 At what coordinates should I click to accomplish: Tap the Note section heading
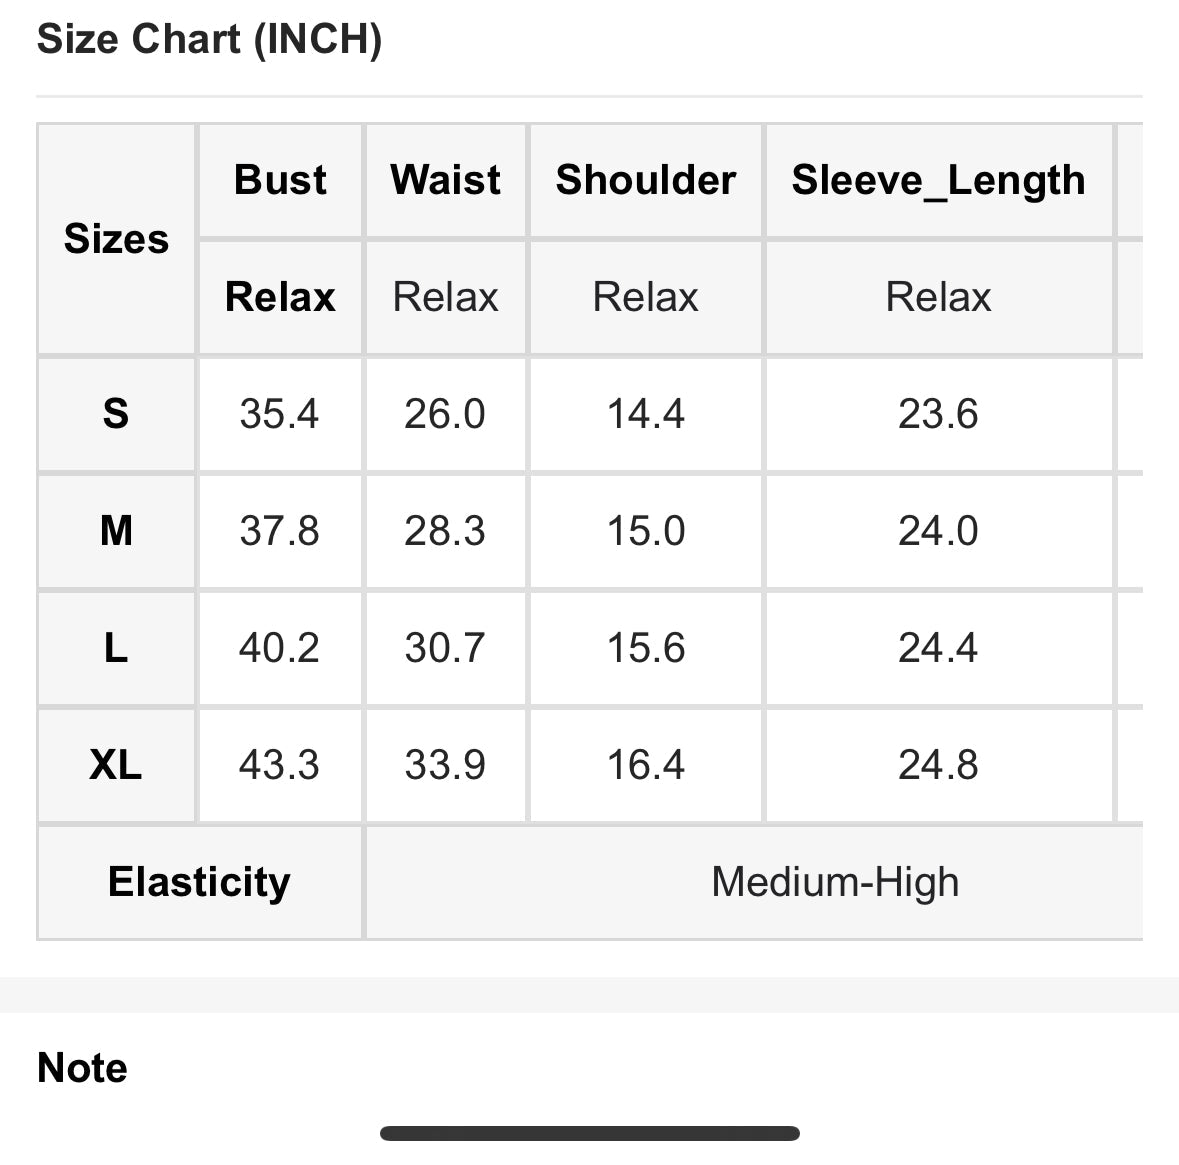[82, 1068]
